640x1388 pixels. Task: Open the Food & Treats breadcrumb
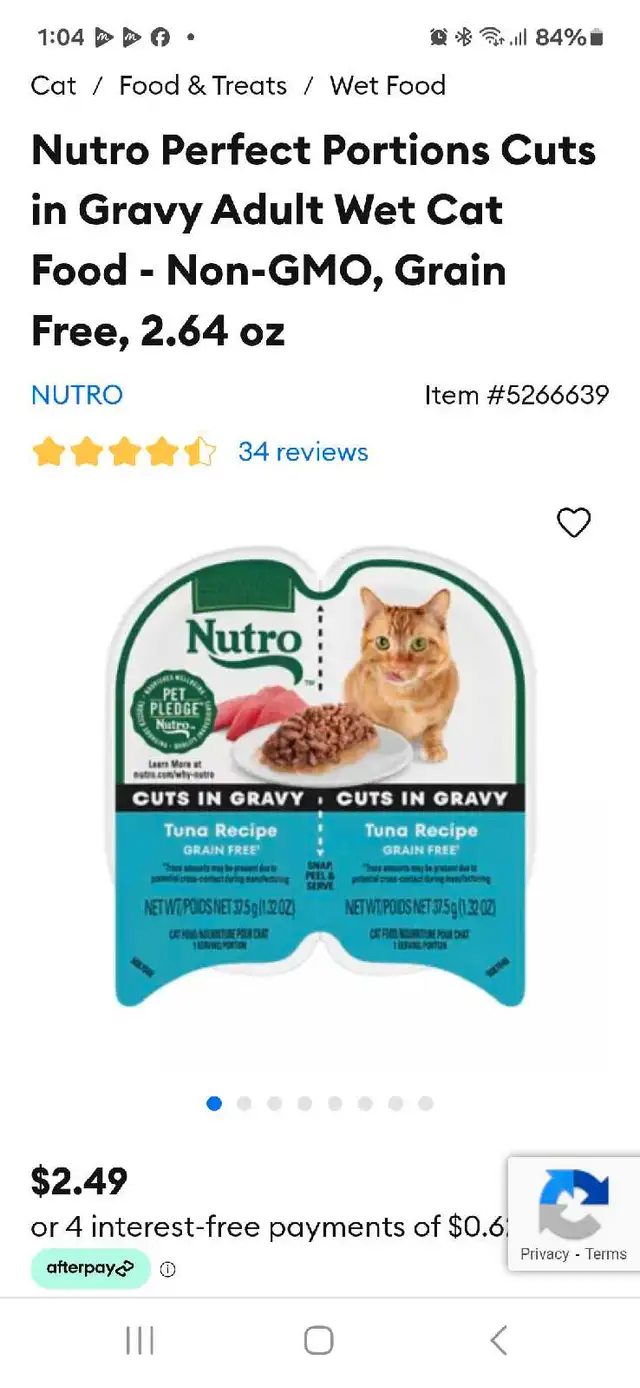(x=203, y=86)
